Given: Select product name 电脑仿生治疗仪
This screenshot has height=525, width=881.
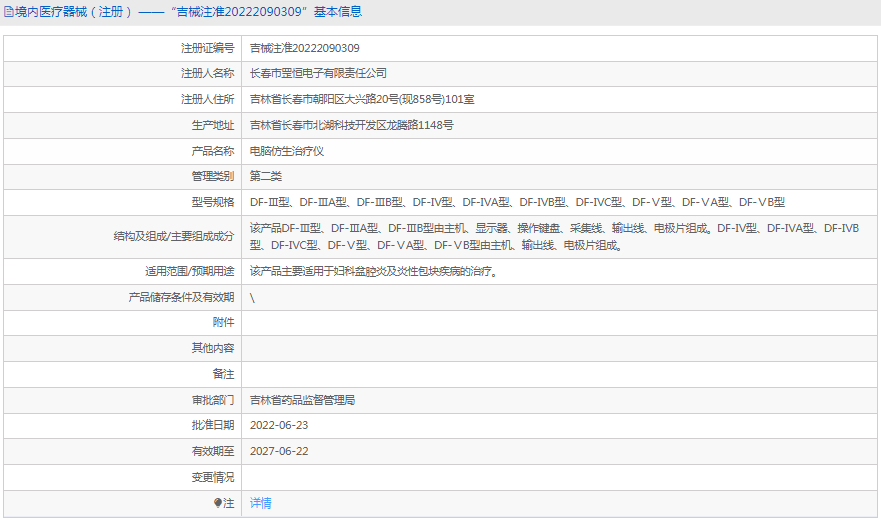Looking at the screenshot, I should click(x=287, y=152).
